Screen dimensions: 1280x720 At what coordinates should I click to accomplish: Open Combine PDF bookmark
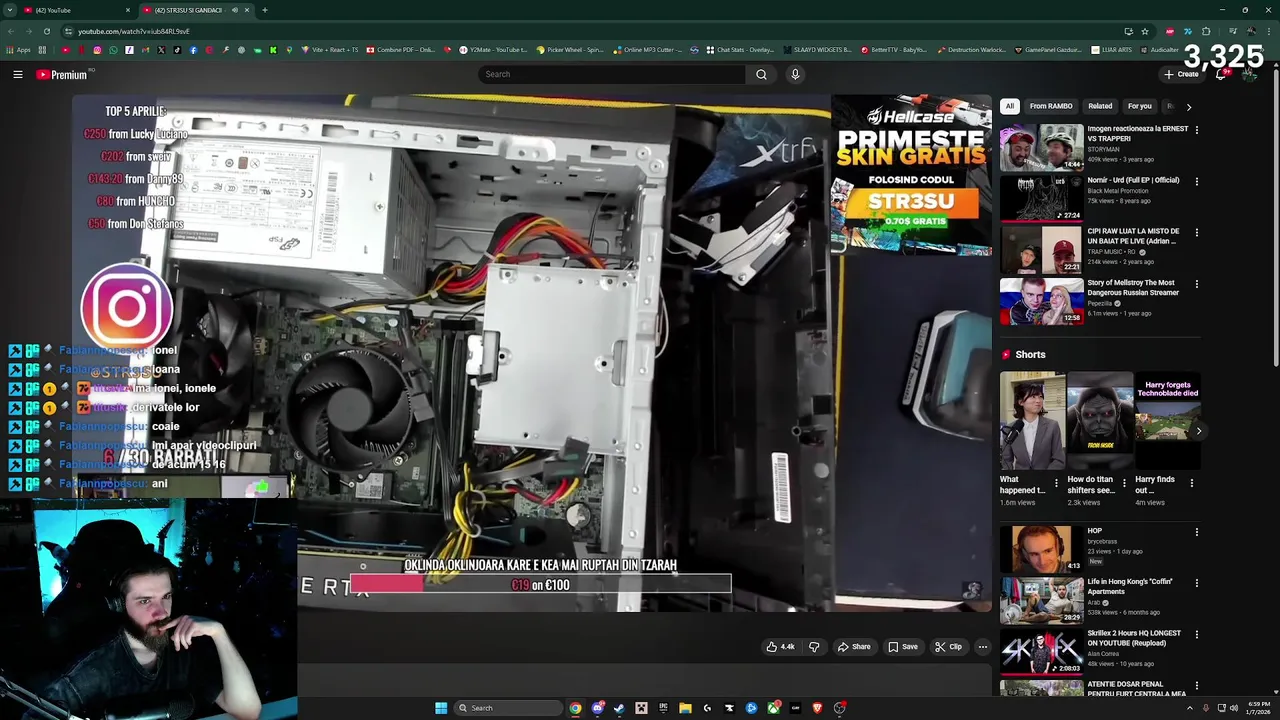pyautogui.click(x=401, y=50)
